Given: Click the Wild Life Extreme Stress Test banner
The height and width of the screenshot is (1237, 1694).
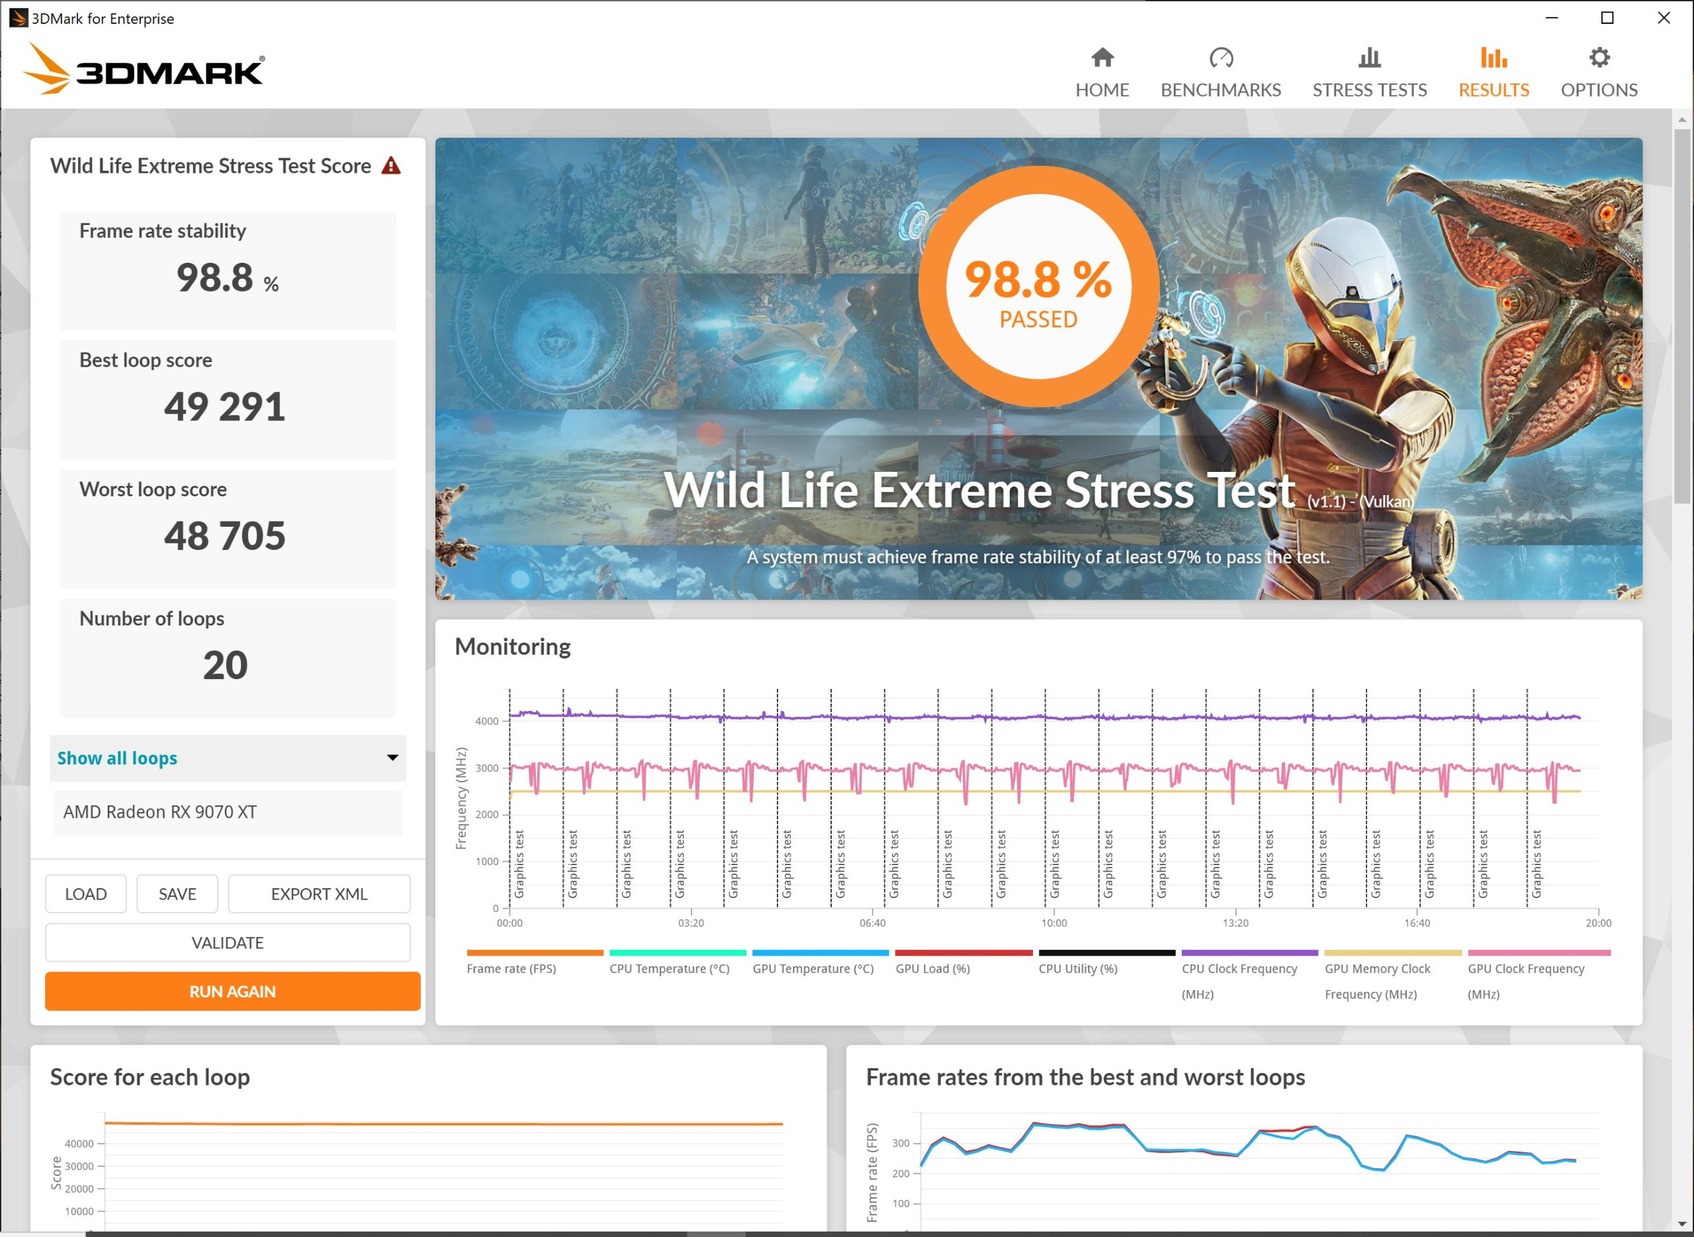Looking at the screenshot, I should click(x=1039, y=369).
